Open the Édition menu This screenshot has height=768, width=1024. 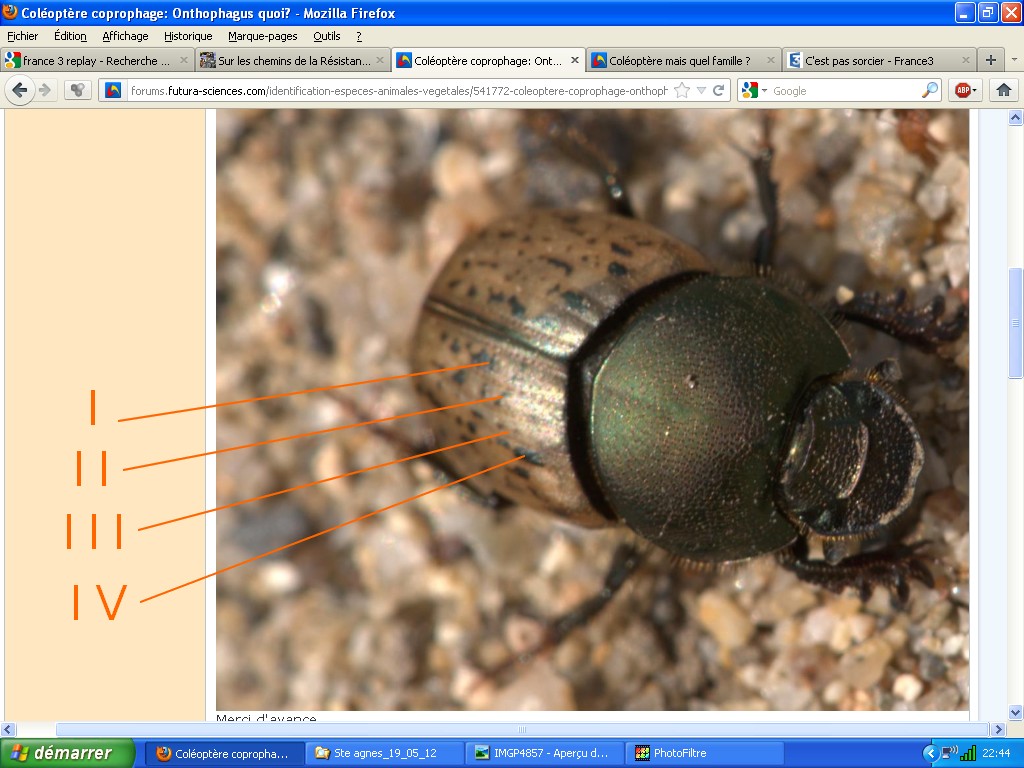pos(71,36)
